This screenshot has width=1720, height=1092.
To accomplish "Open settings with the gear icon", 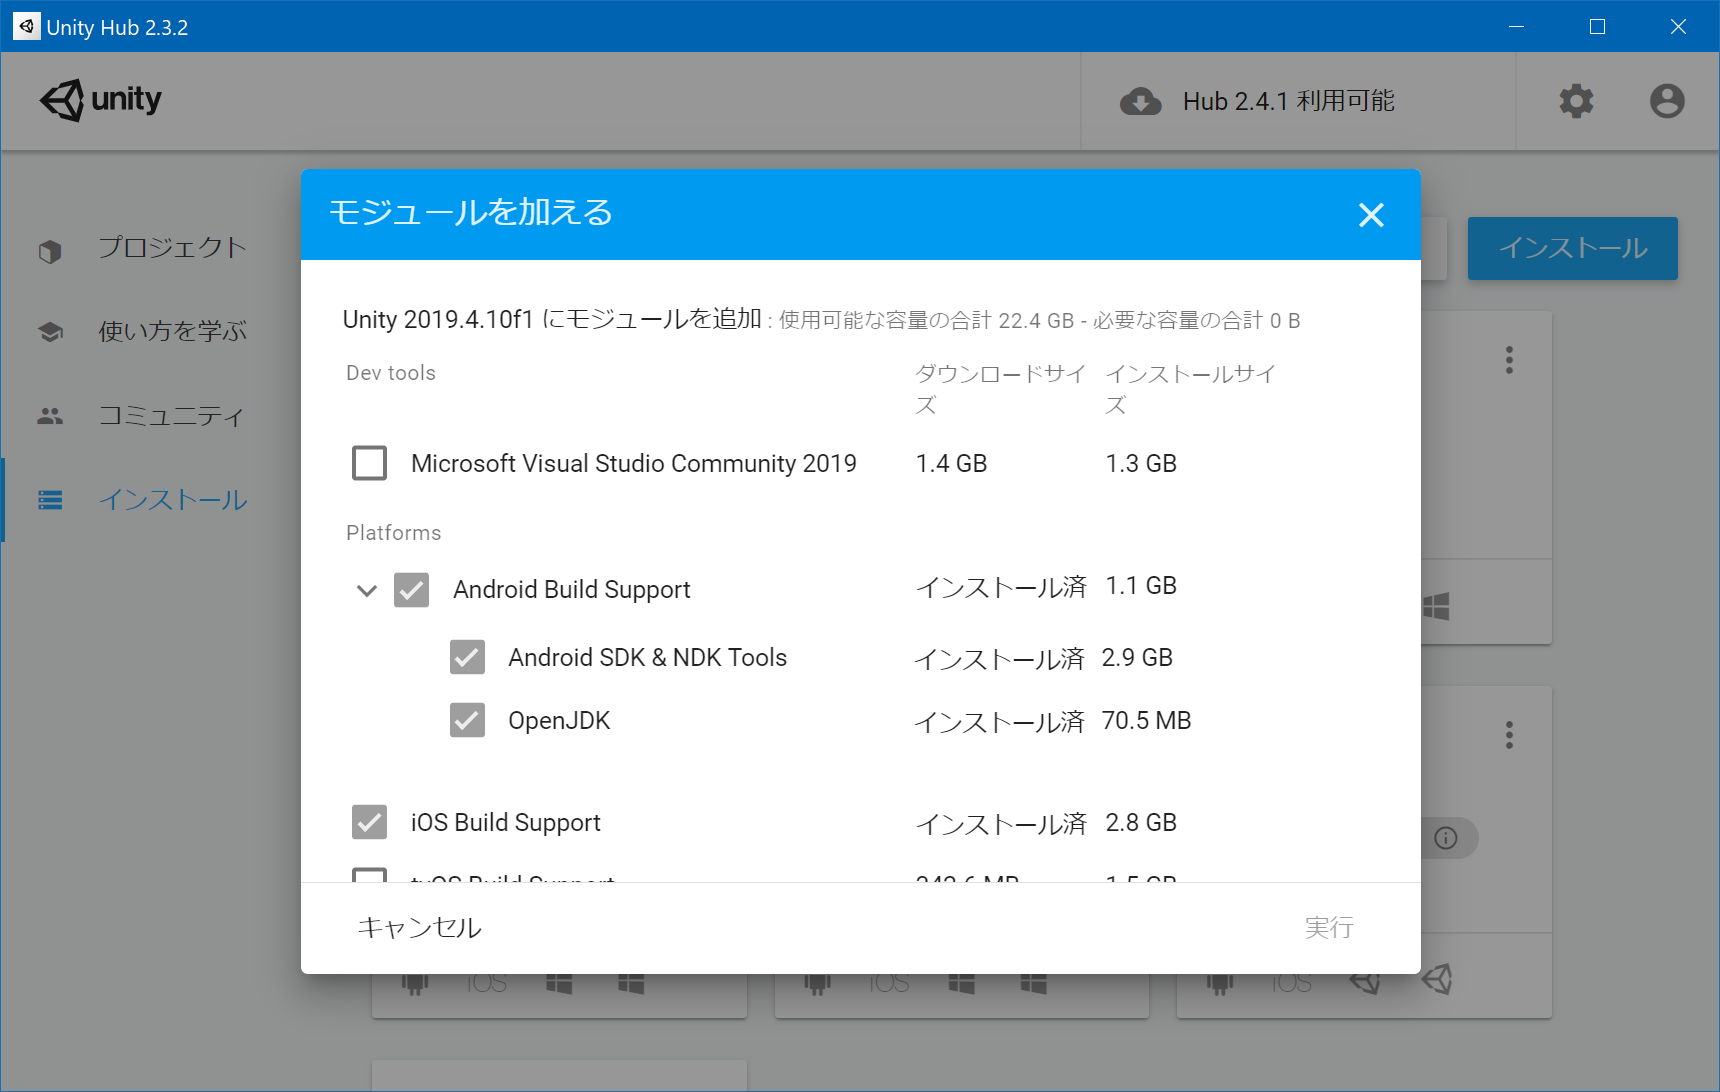I will (x=1576, y=101).
